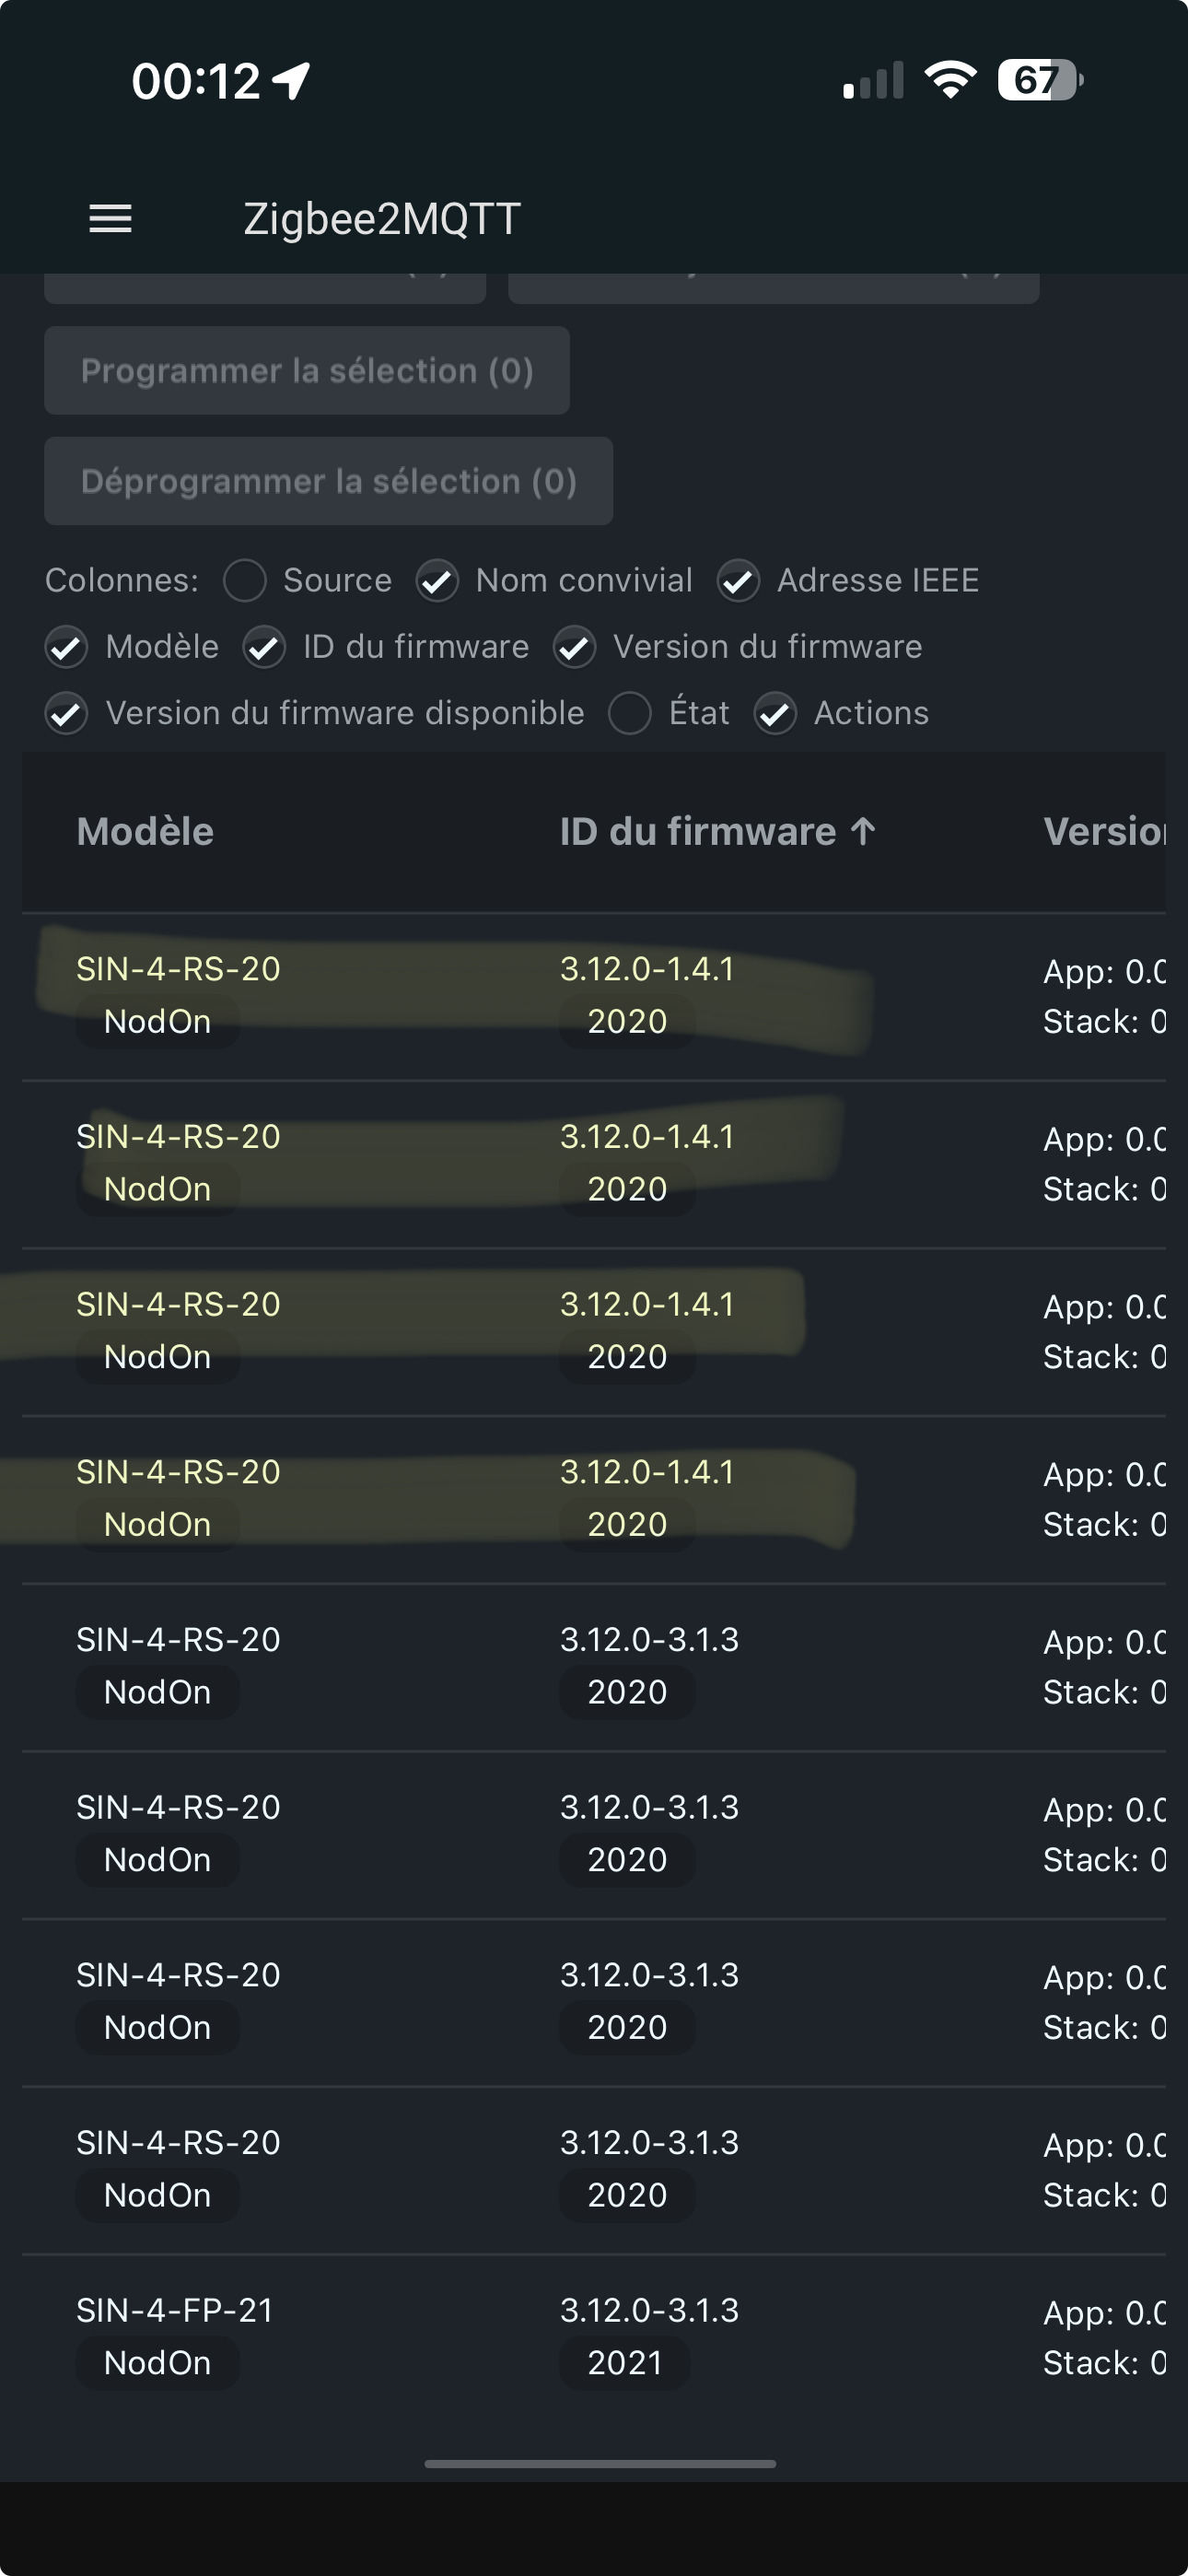1188x2576 pixels.
Task: Sort by the Modèle column header
Action: pos(145,831)
